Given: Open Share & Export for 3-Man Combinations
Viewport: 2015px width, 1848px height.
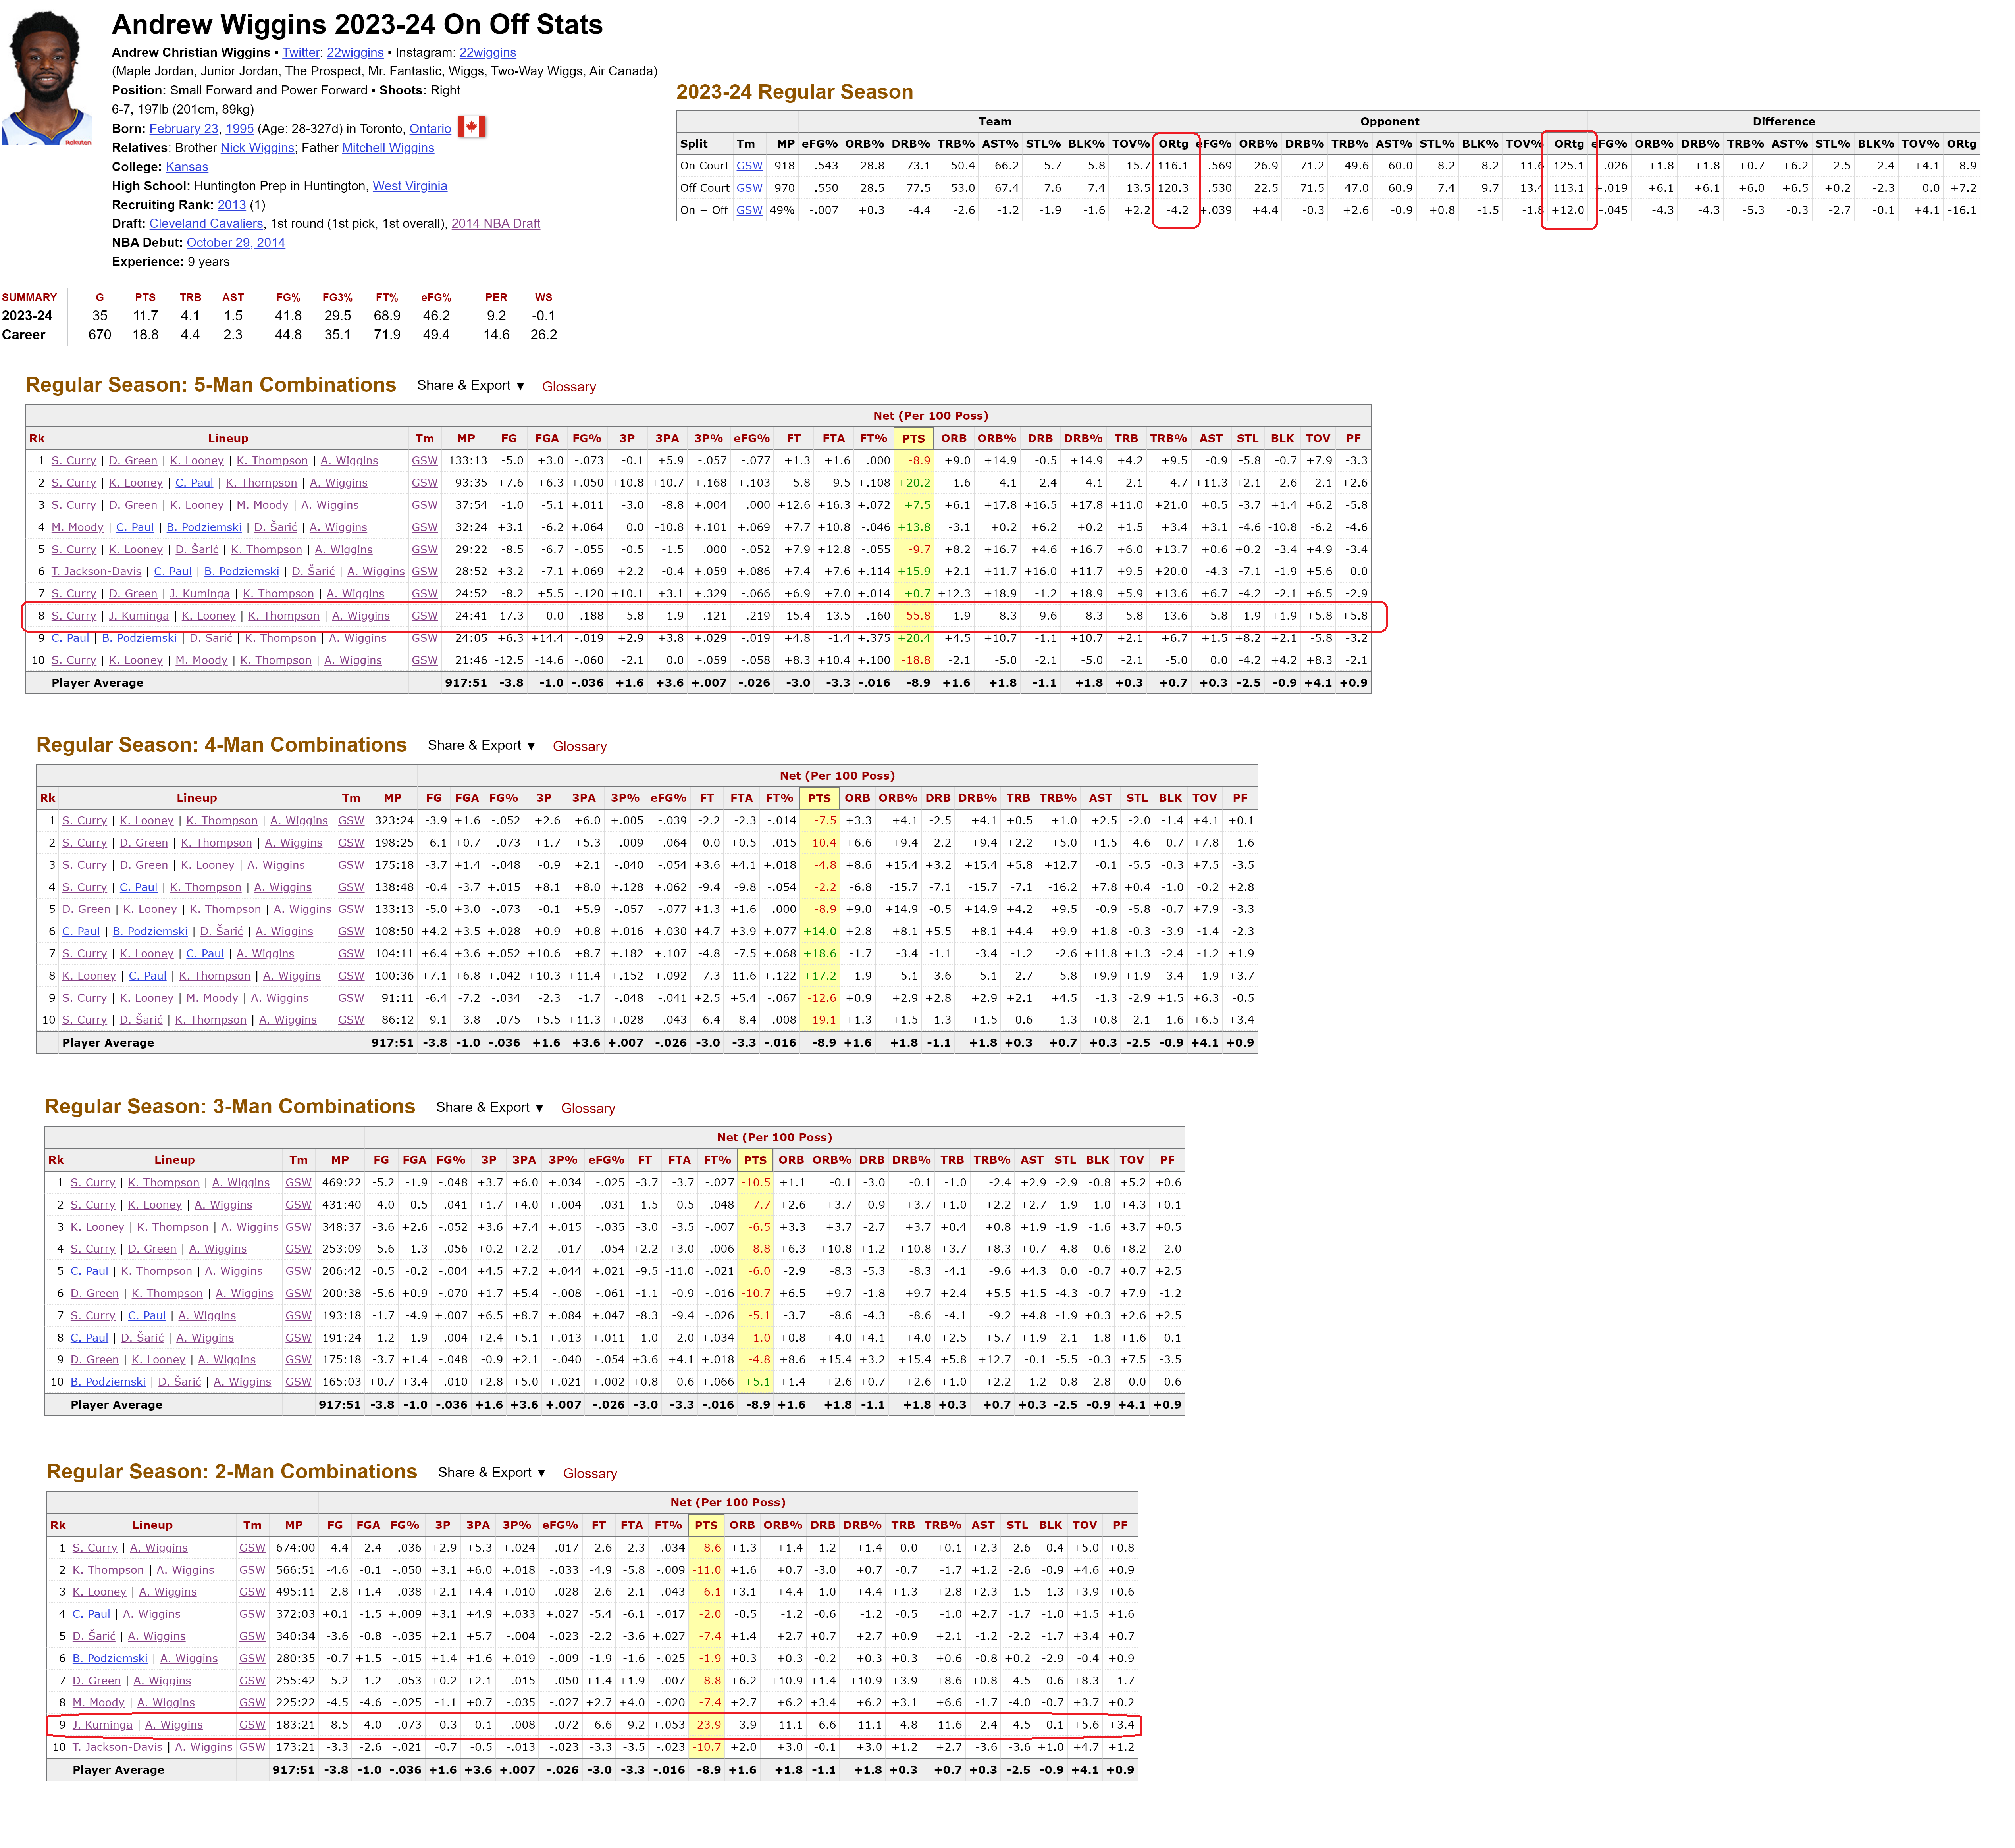Looking at the screenshot, I should pyautogui.click(x=490, y=1108).
